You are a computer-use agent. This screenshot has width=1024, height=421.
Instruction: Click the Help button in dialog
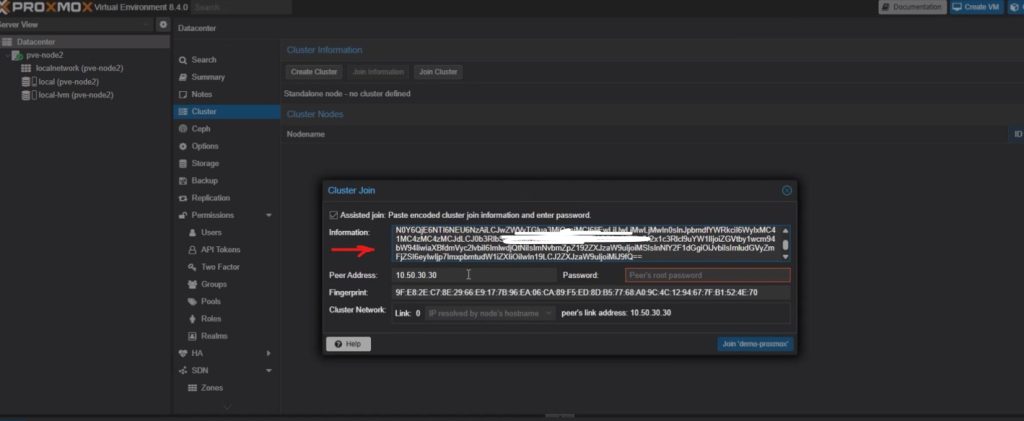tap(348, 344)
